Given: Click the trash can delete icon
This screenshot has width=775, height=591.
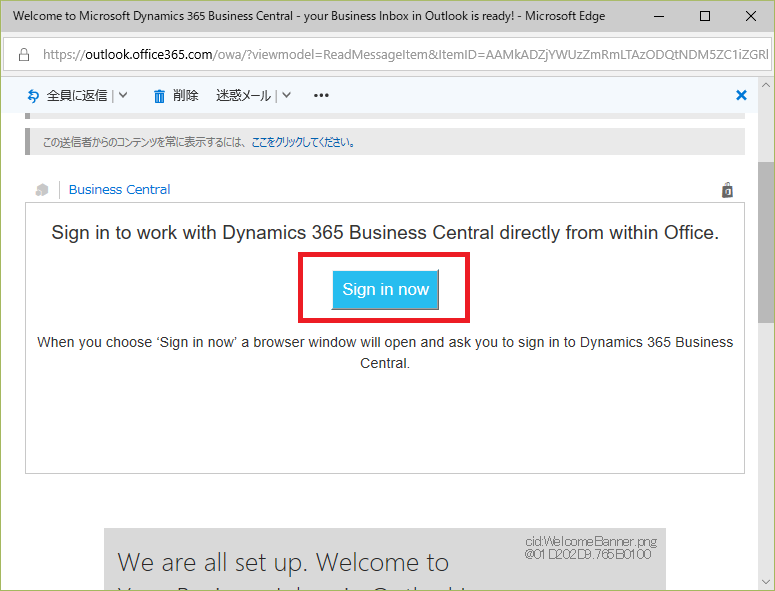Looking at the screenshot, I should pos(159,96).
